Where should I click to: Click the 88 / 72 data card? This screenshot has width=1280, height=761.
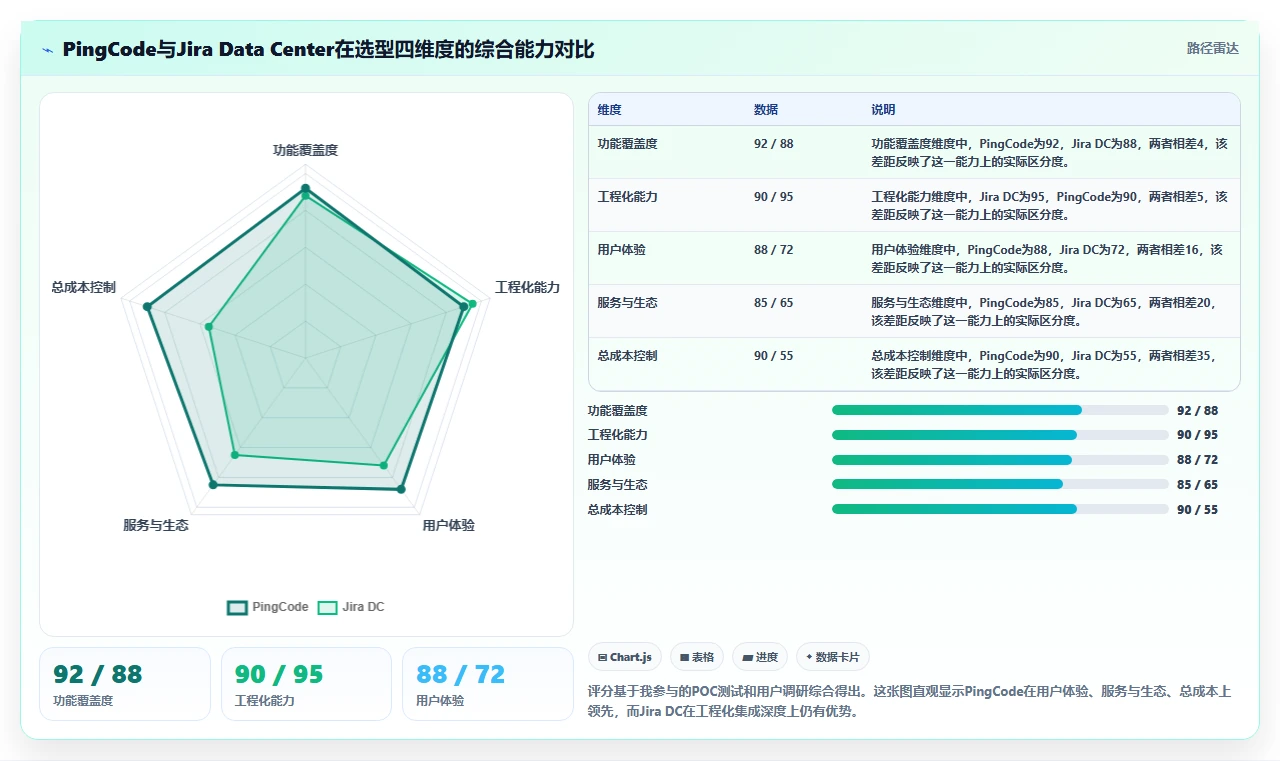[487, 684]
